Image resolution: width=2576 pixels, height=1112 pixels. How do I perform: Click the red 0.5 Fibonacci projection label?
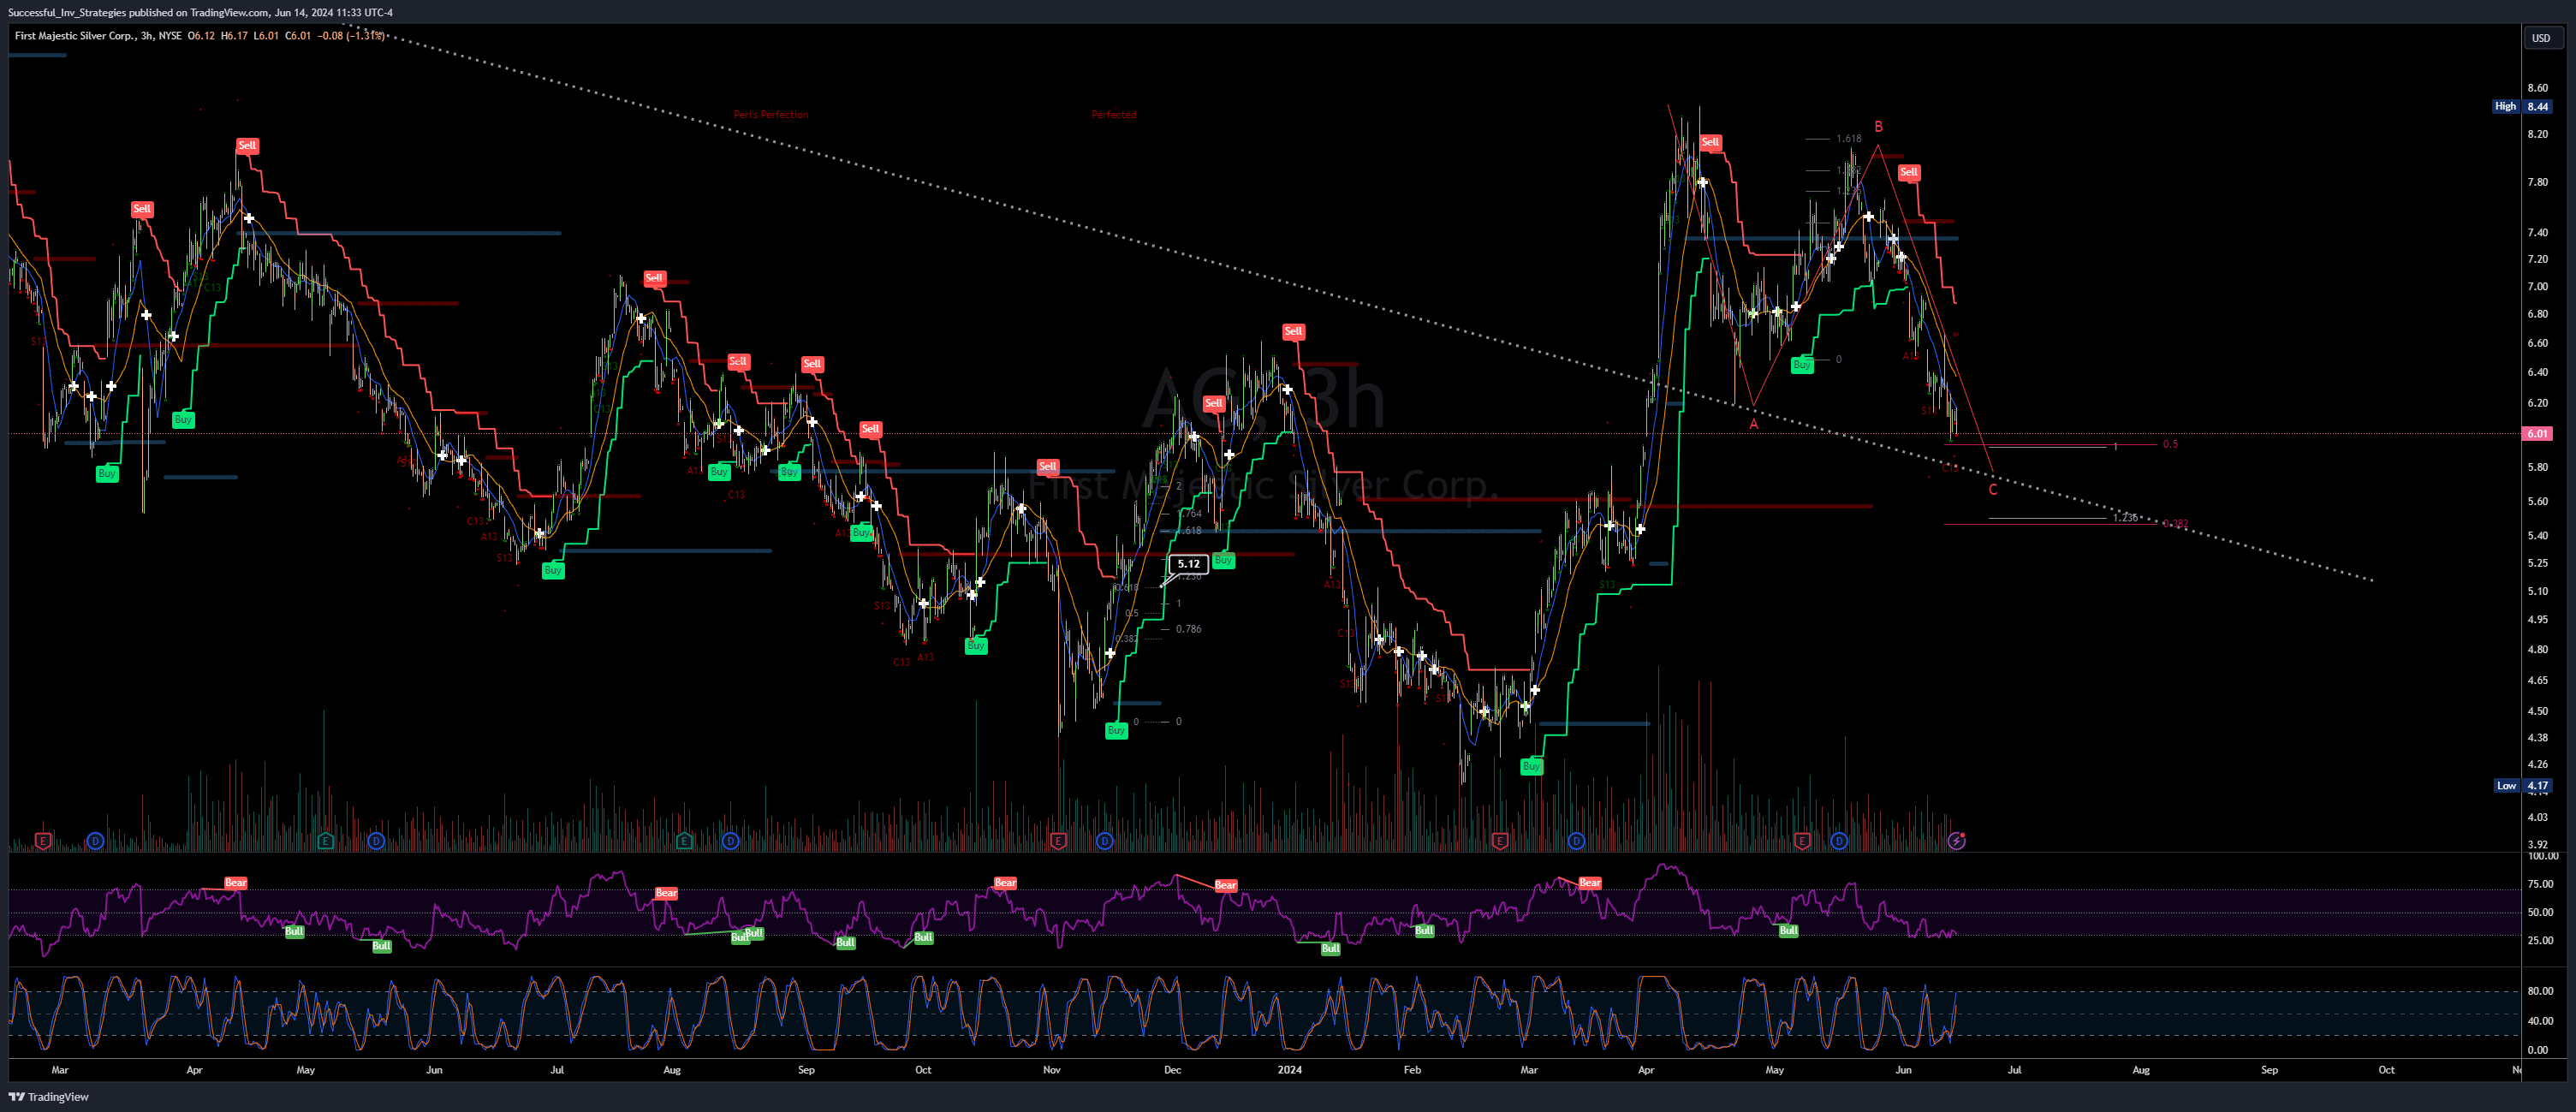coord(2170,444)
